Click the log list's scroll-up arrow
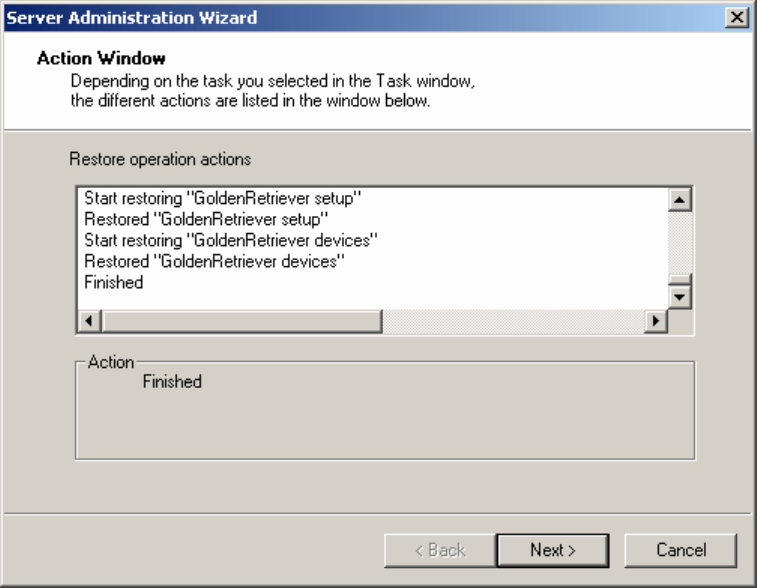Screen dimensions: 757x588 (x=681, y=200)
